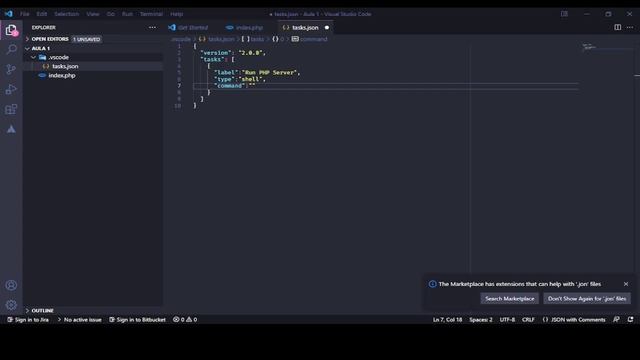Click Search Marketplace button
The width and height of the screenshot is (640, 360).
[509, 299]
